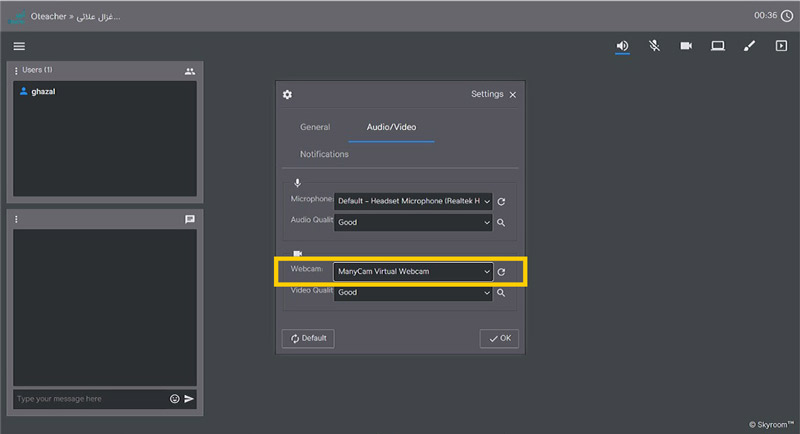The width and height of the screenshot is (800, 434).
Task: Turn on the webcam camera icon
Action: click(x=686, y=46)
